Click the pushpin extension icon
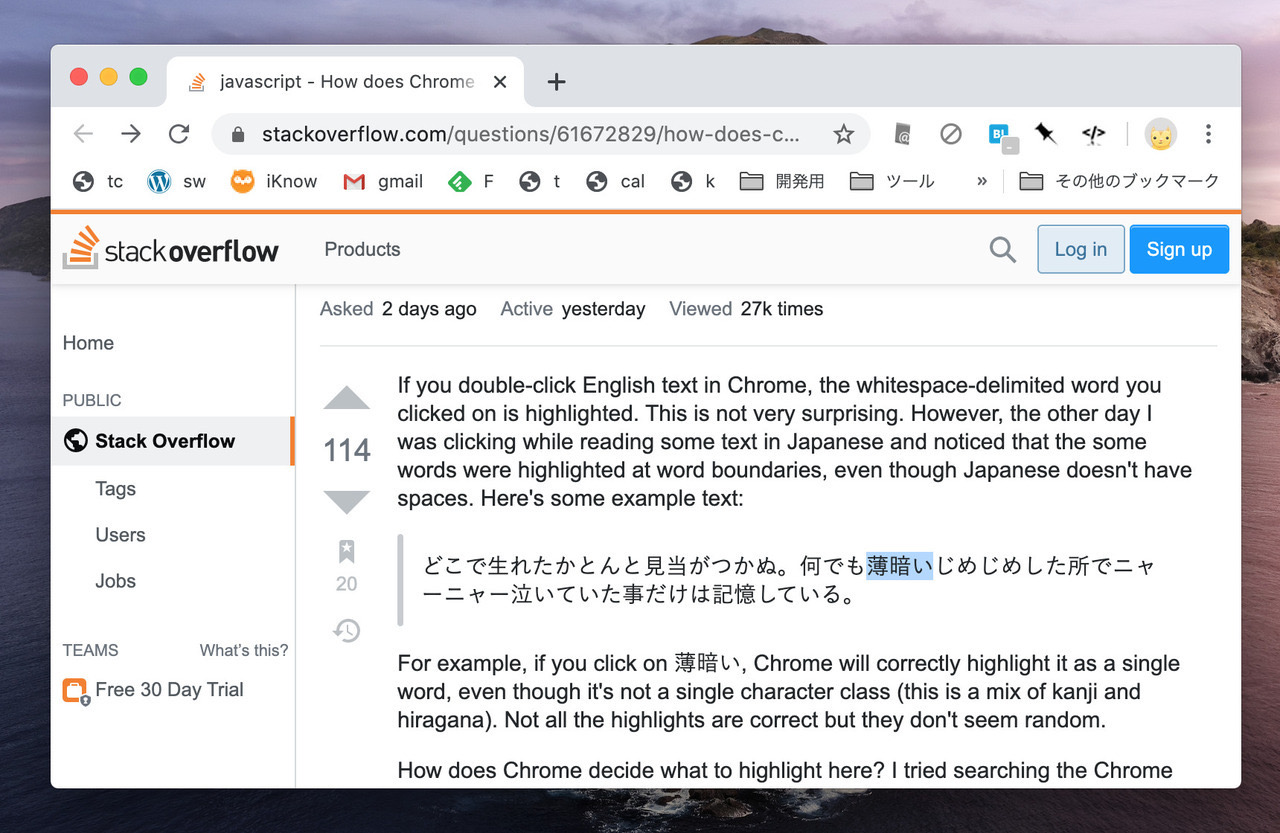 (x=1046, y=134)
